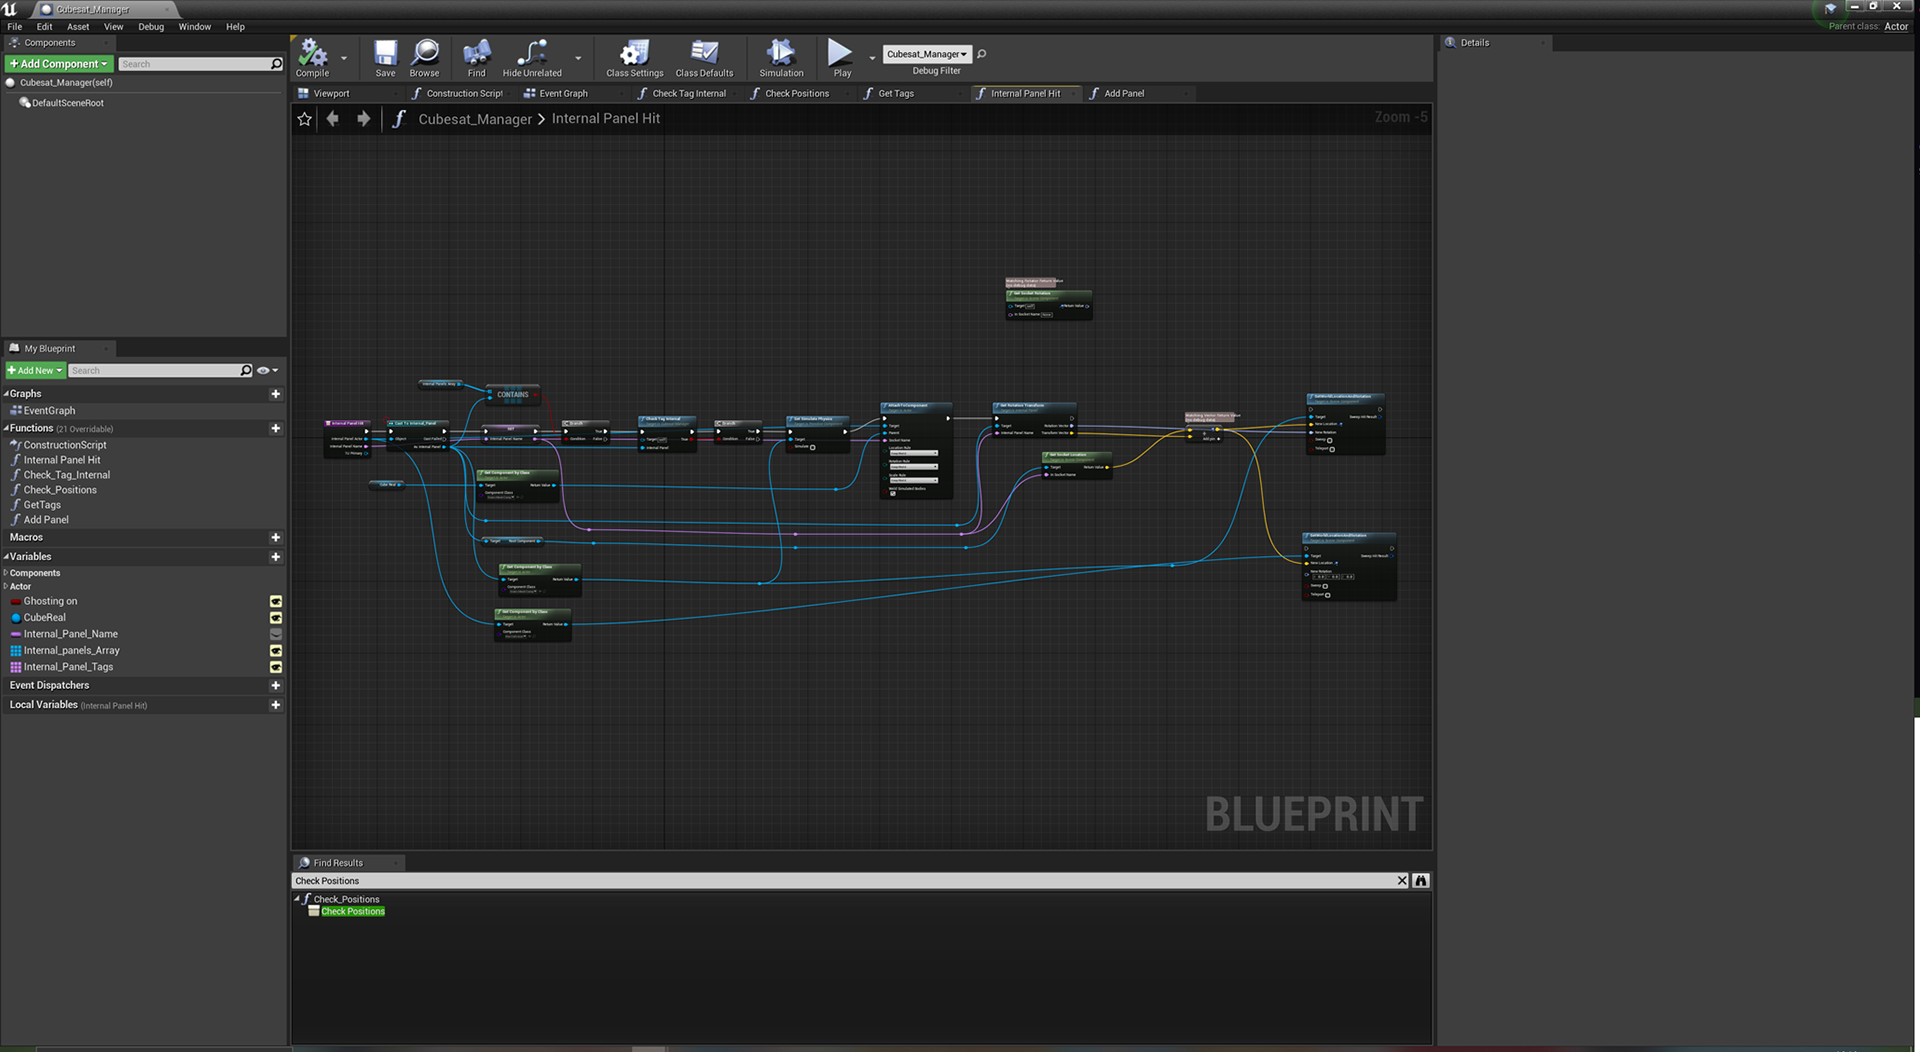Click the Components search magnifier icon
Screen dimensions: 1920x1052
tap(277, 64)
